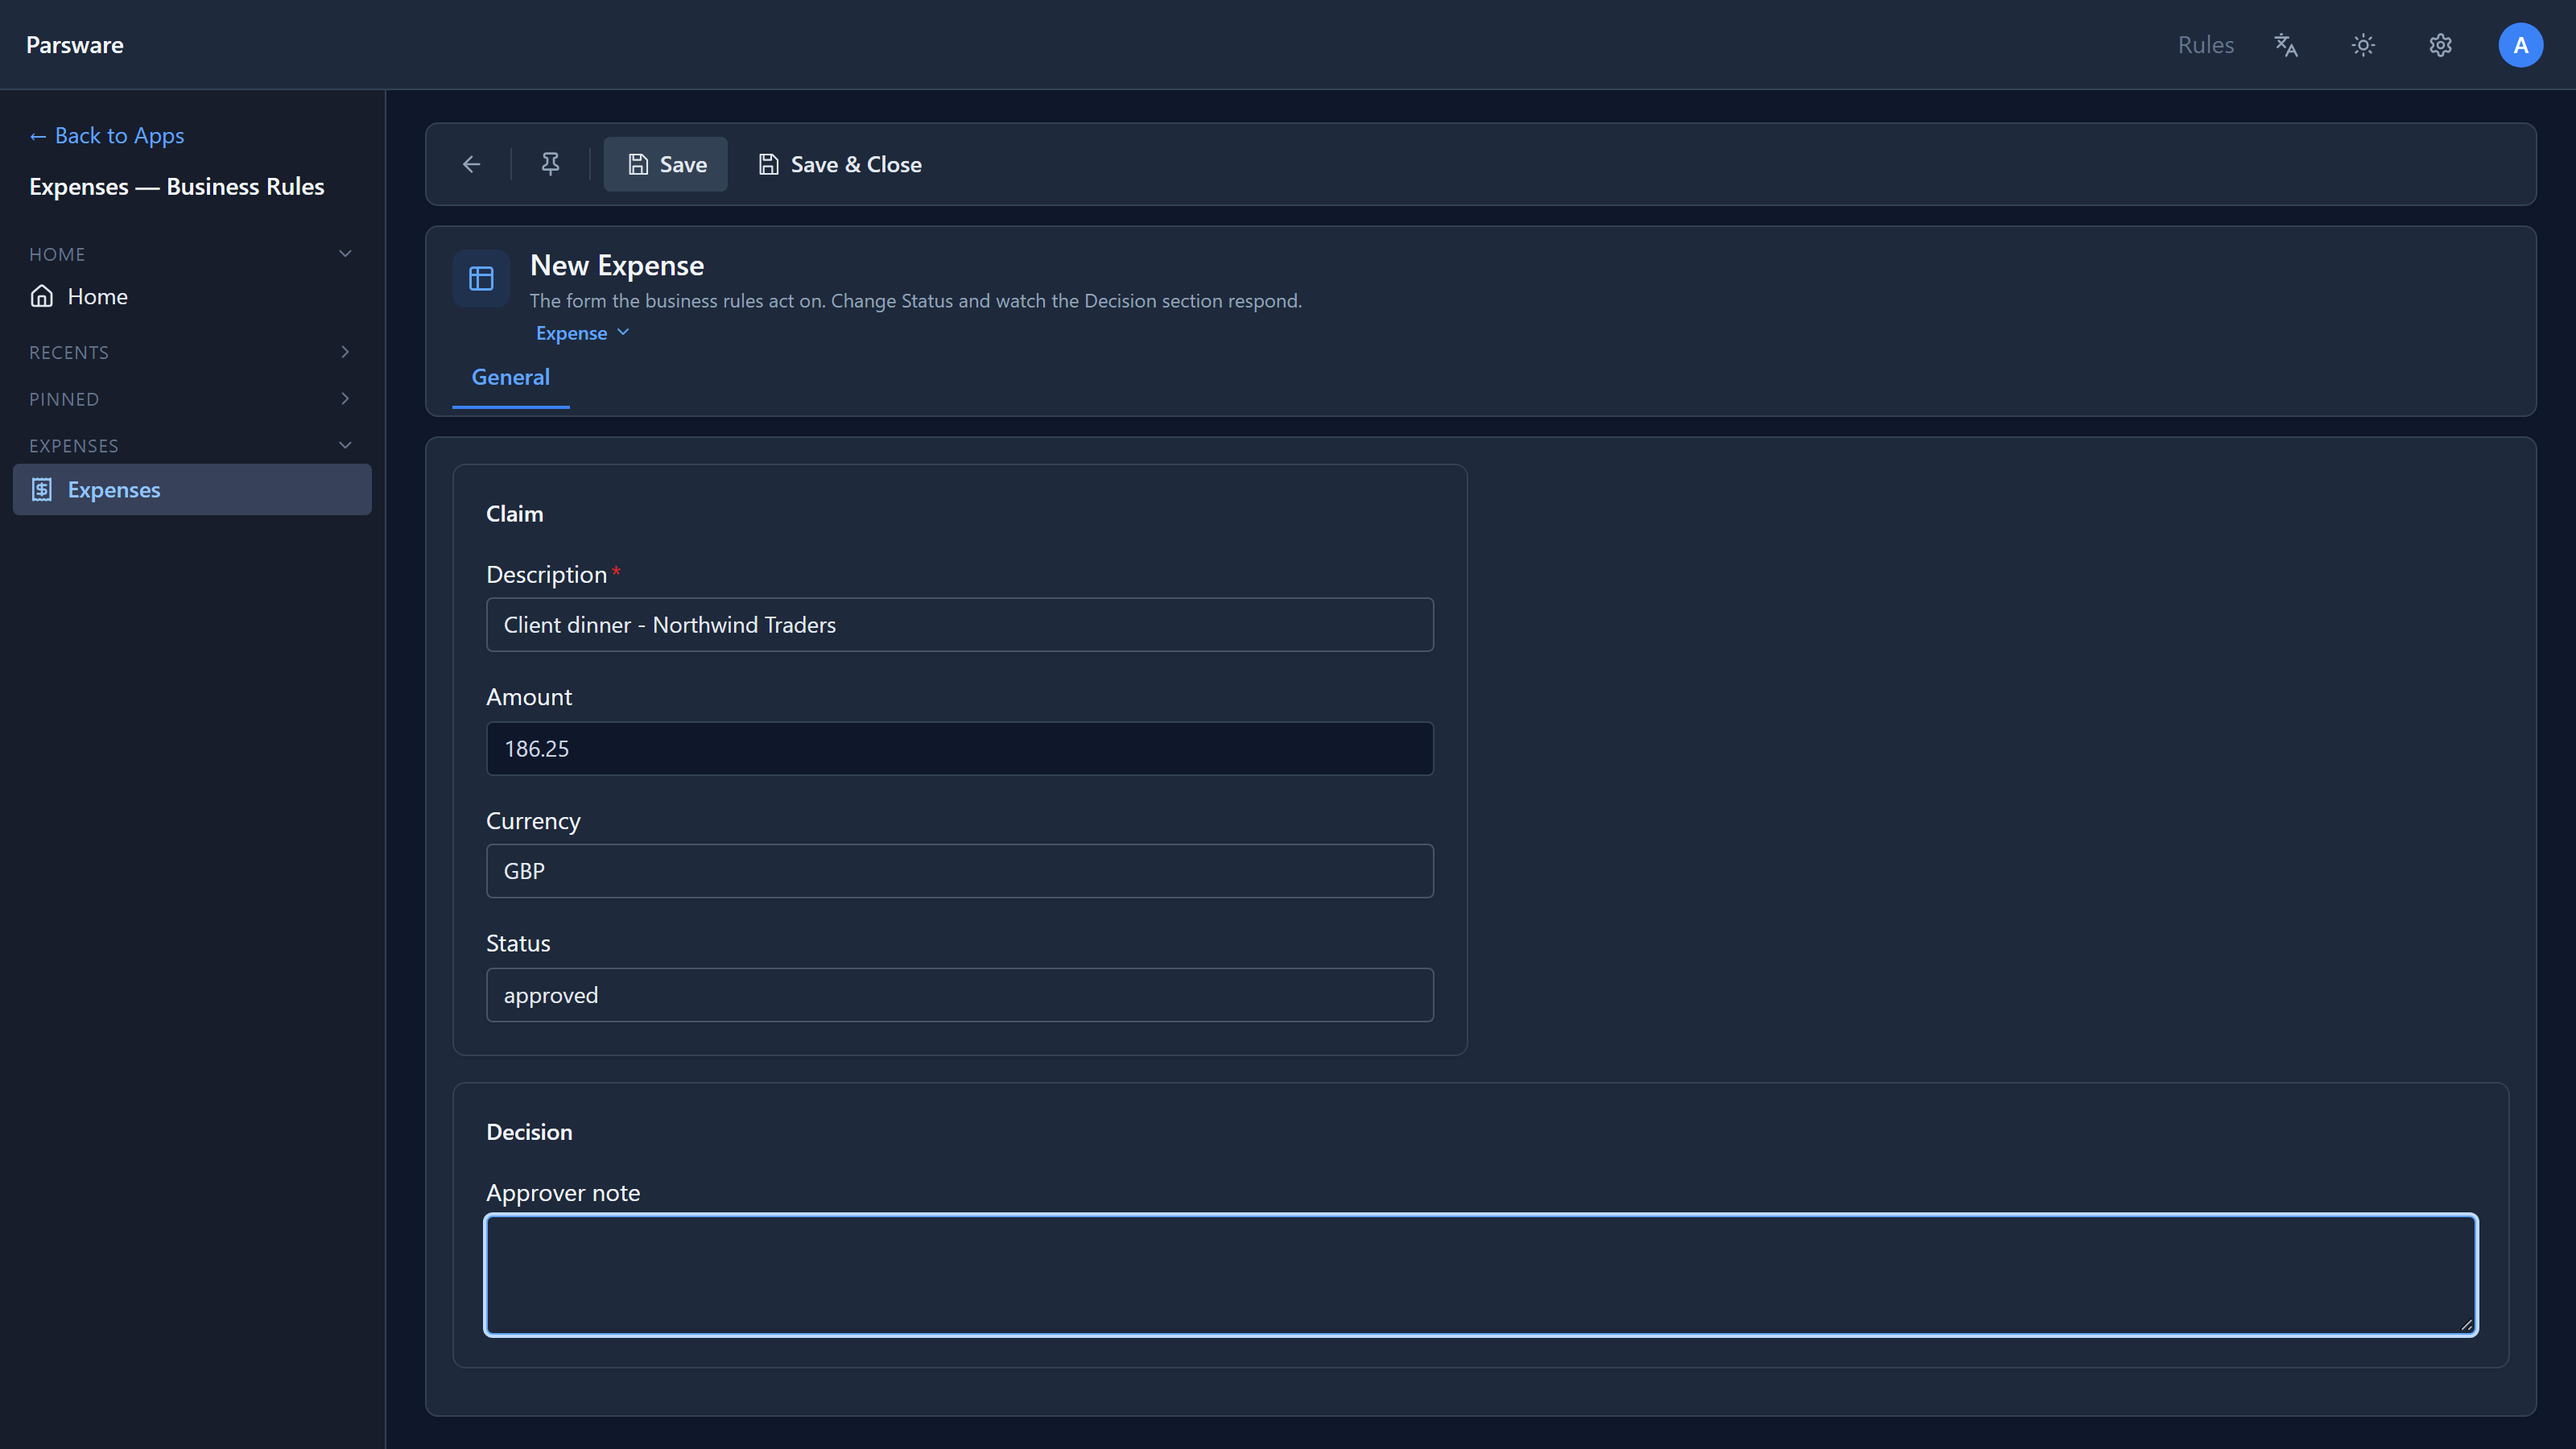Viewport: 2576px width, 1449px height.
Task: Click the Save floppy disk icon
Action: 638,164
